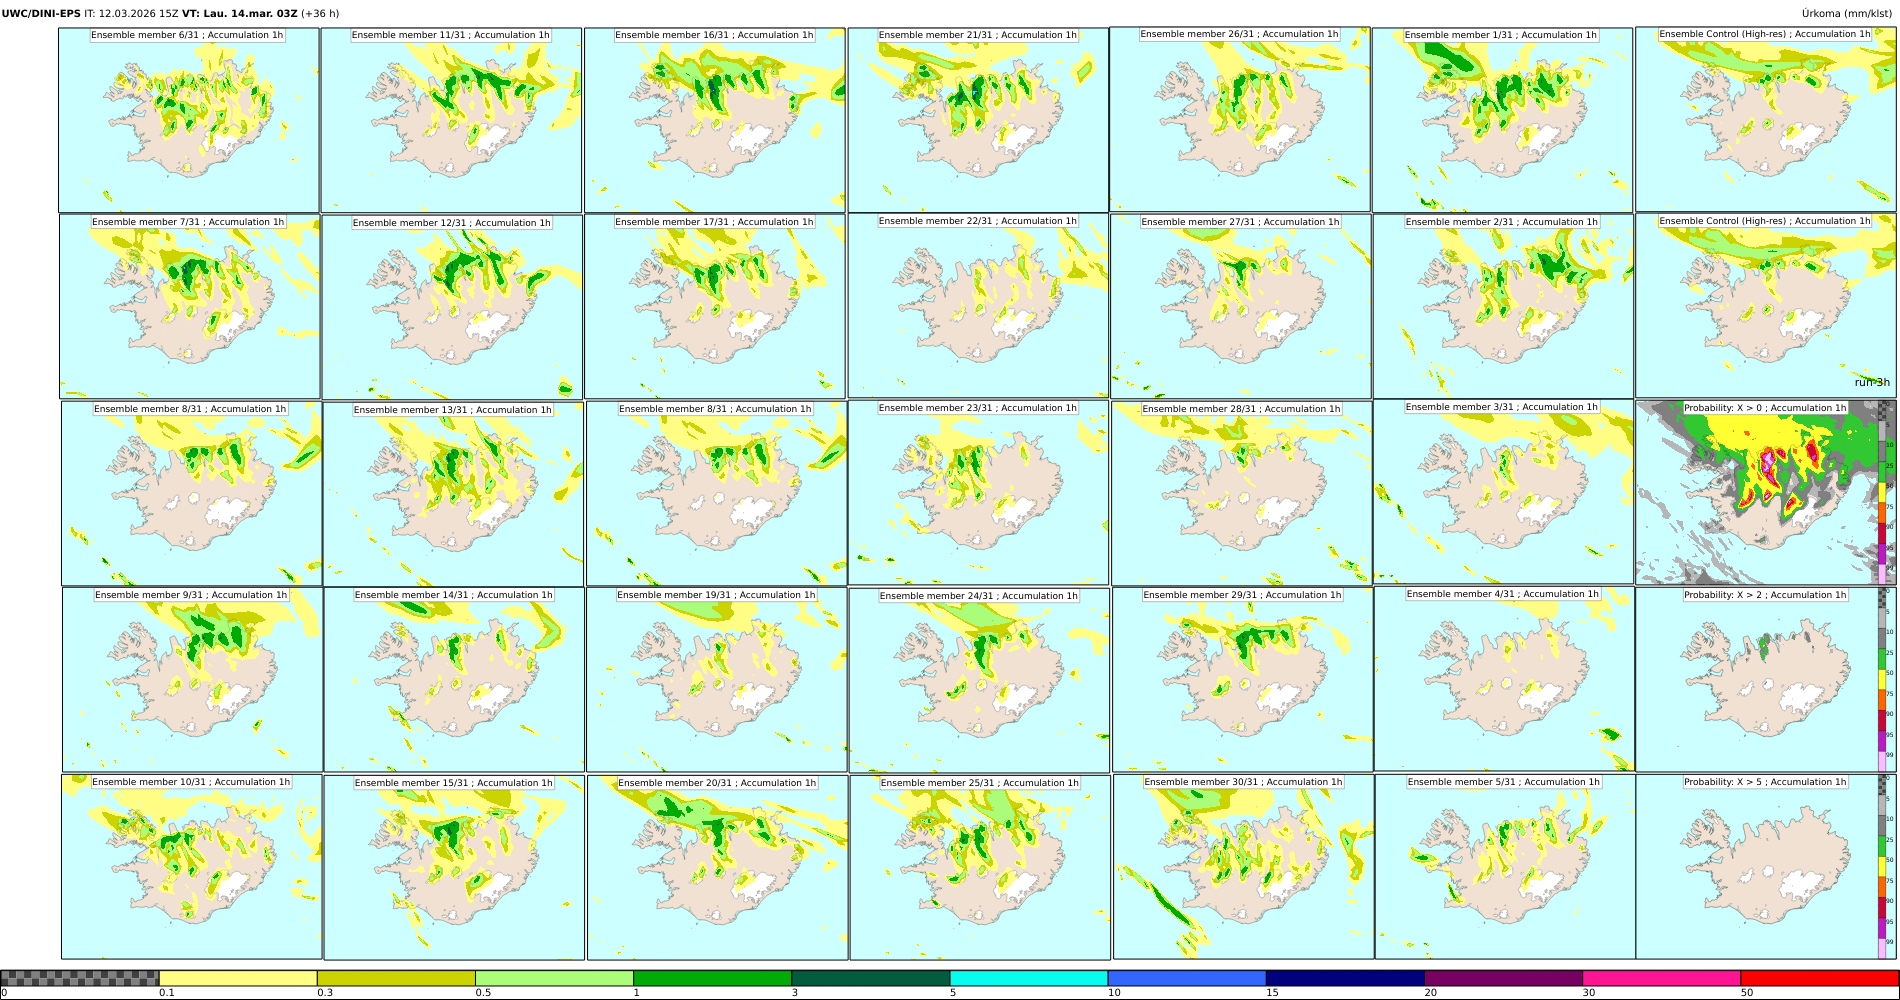Pick the light green 0.5–1 legend swatch
The image size is (1900, 1000).
click(554, 978)
